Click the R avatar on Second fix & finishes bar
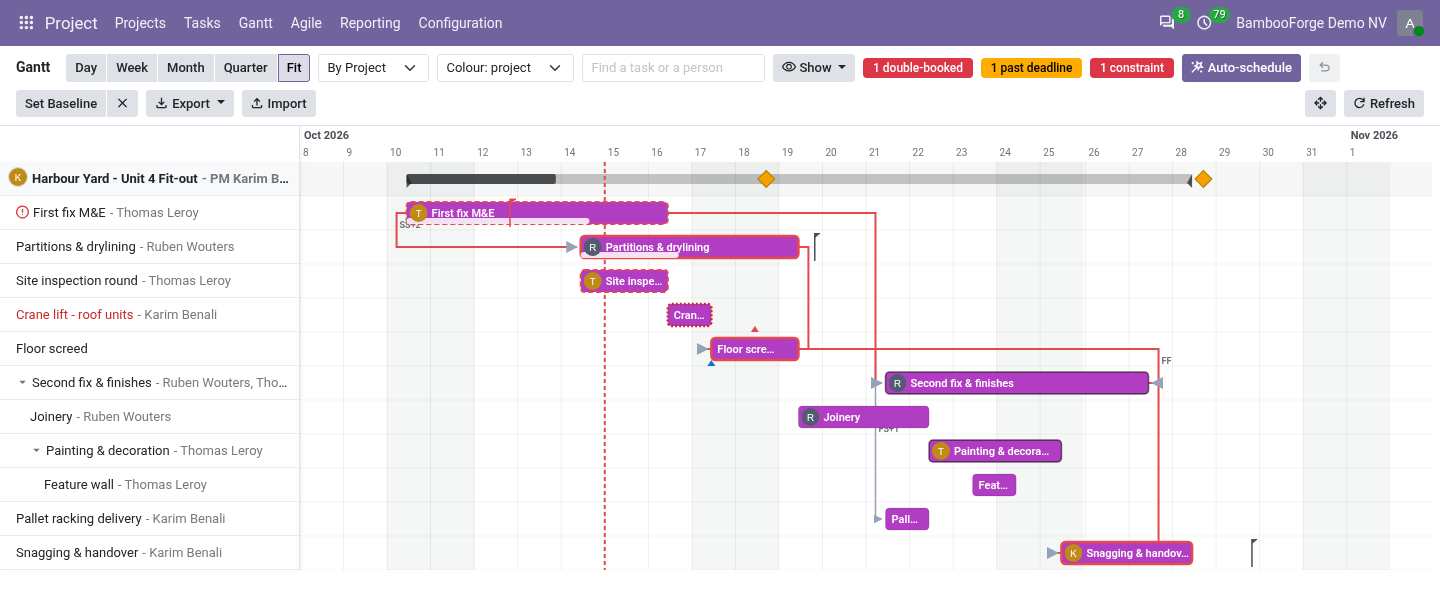The height and width of the screenshot is (594, 1440). 897,383
